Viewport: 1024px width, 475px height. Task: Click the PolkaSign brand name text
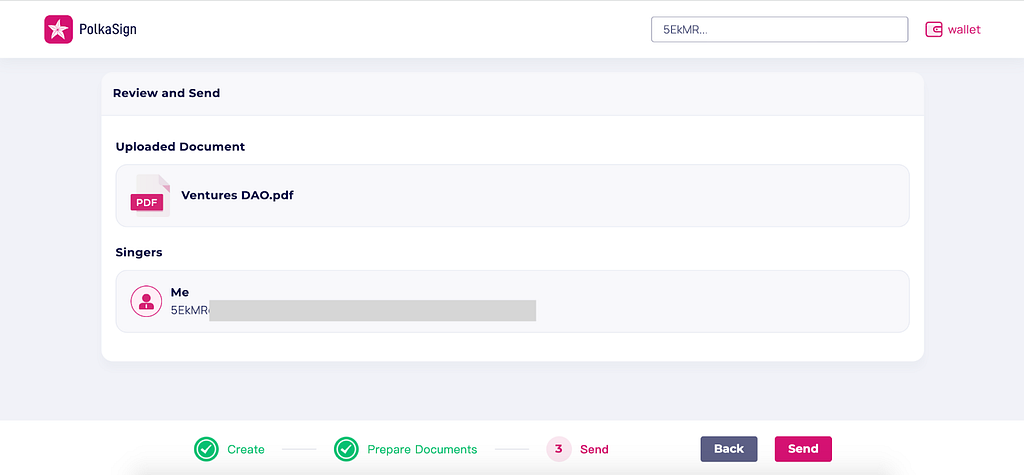(108, 29)
